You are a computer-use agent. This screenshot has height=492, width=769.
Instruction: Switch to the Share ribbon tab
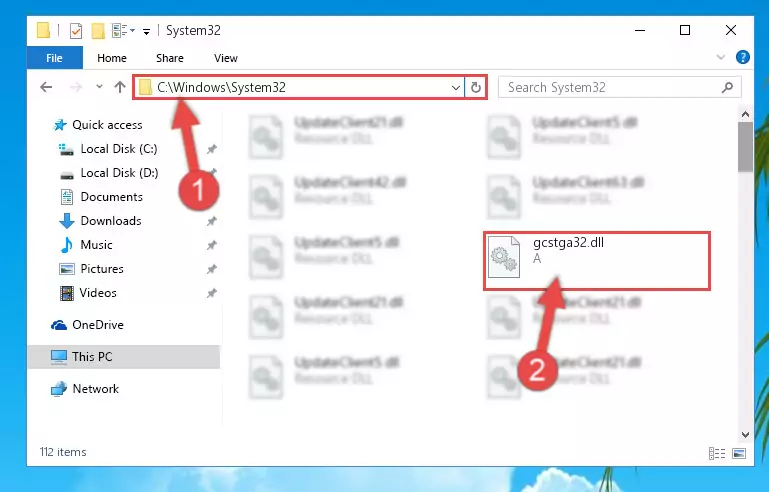point(170,58)
